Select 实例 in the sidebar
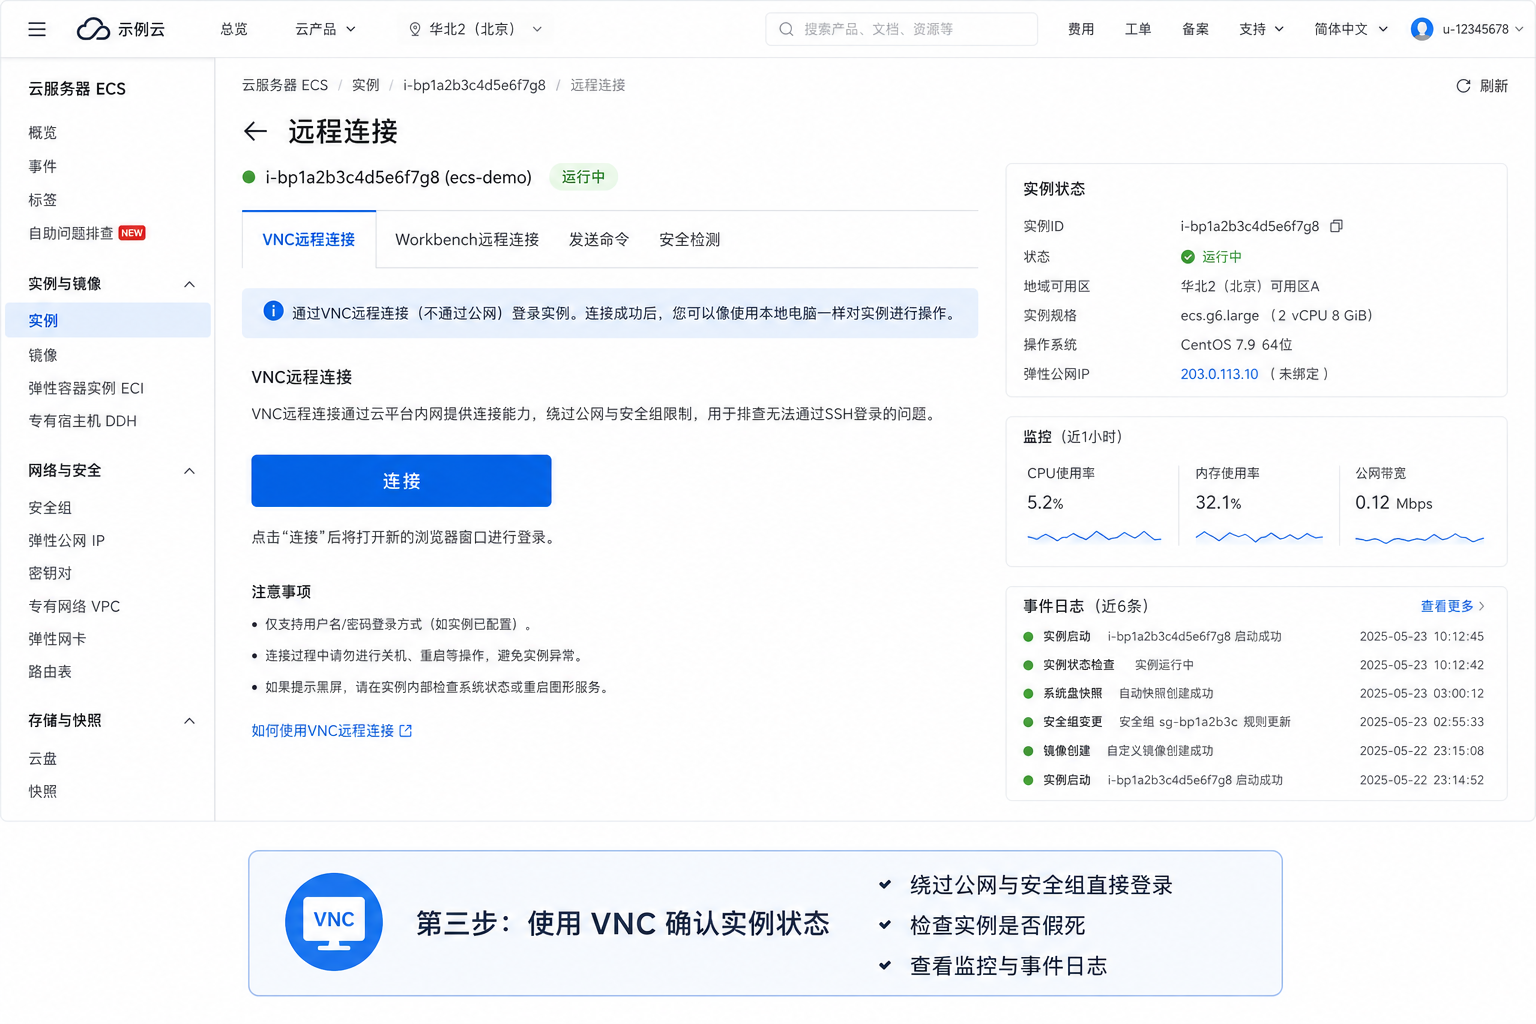The width and height of the screenshot is (1536, 1024). 107,320
